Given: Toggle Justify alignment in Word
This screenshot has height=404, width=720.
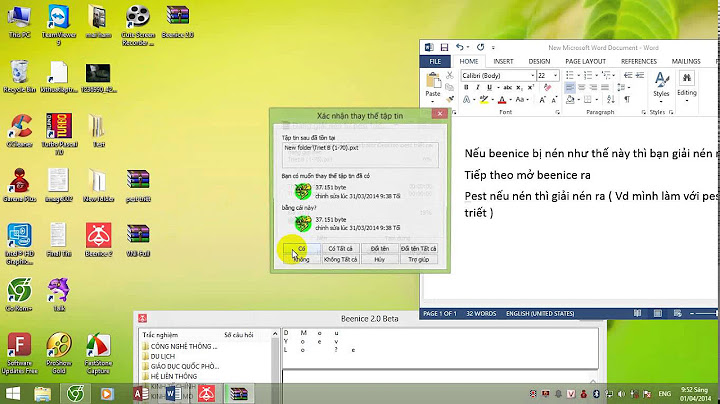Looking at the screenshot, I should pos(605,87).
